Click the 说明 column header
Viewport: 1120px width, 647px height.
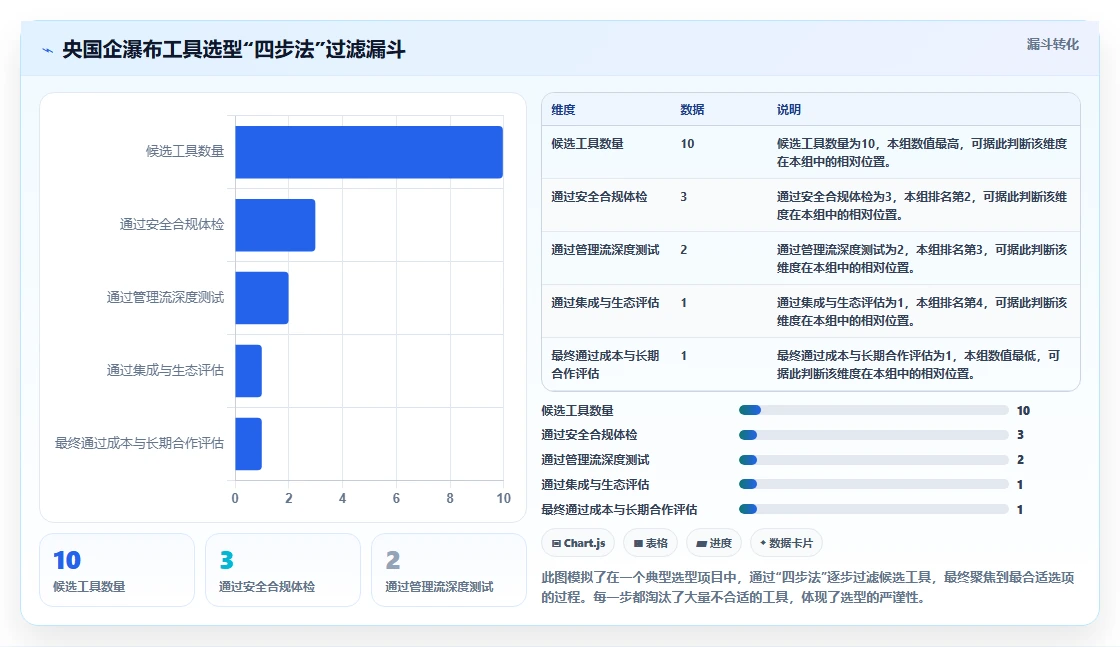[x=789, y=110]
